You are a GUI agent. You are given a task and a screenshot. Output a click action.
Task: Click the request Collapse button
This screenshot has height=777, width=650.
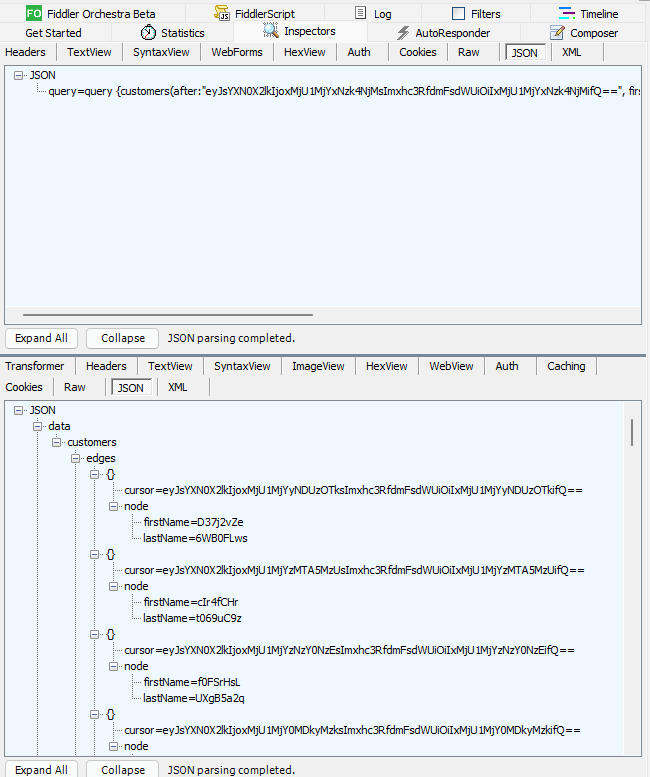point(123,338)
